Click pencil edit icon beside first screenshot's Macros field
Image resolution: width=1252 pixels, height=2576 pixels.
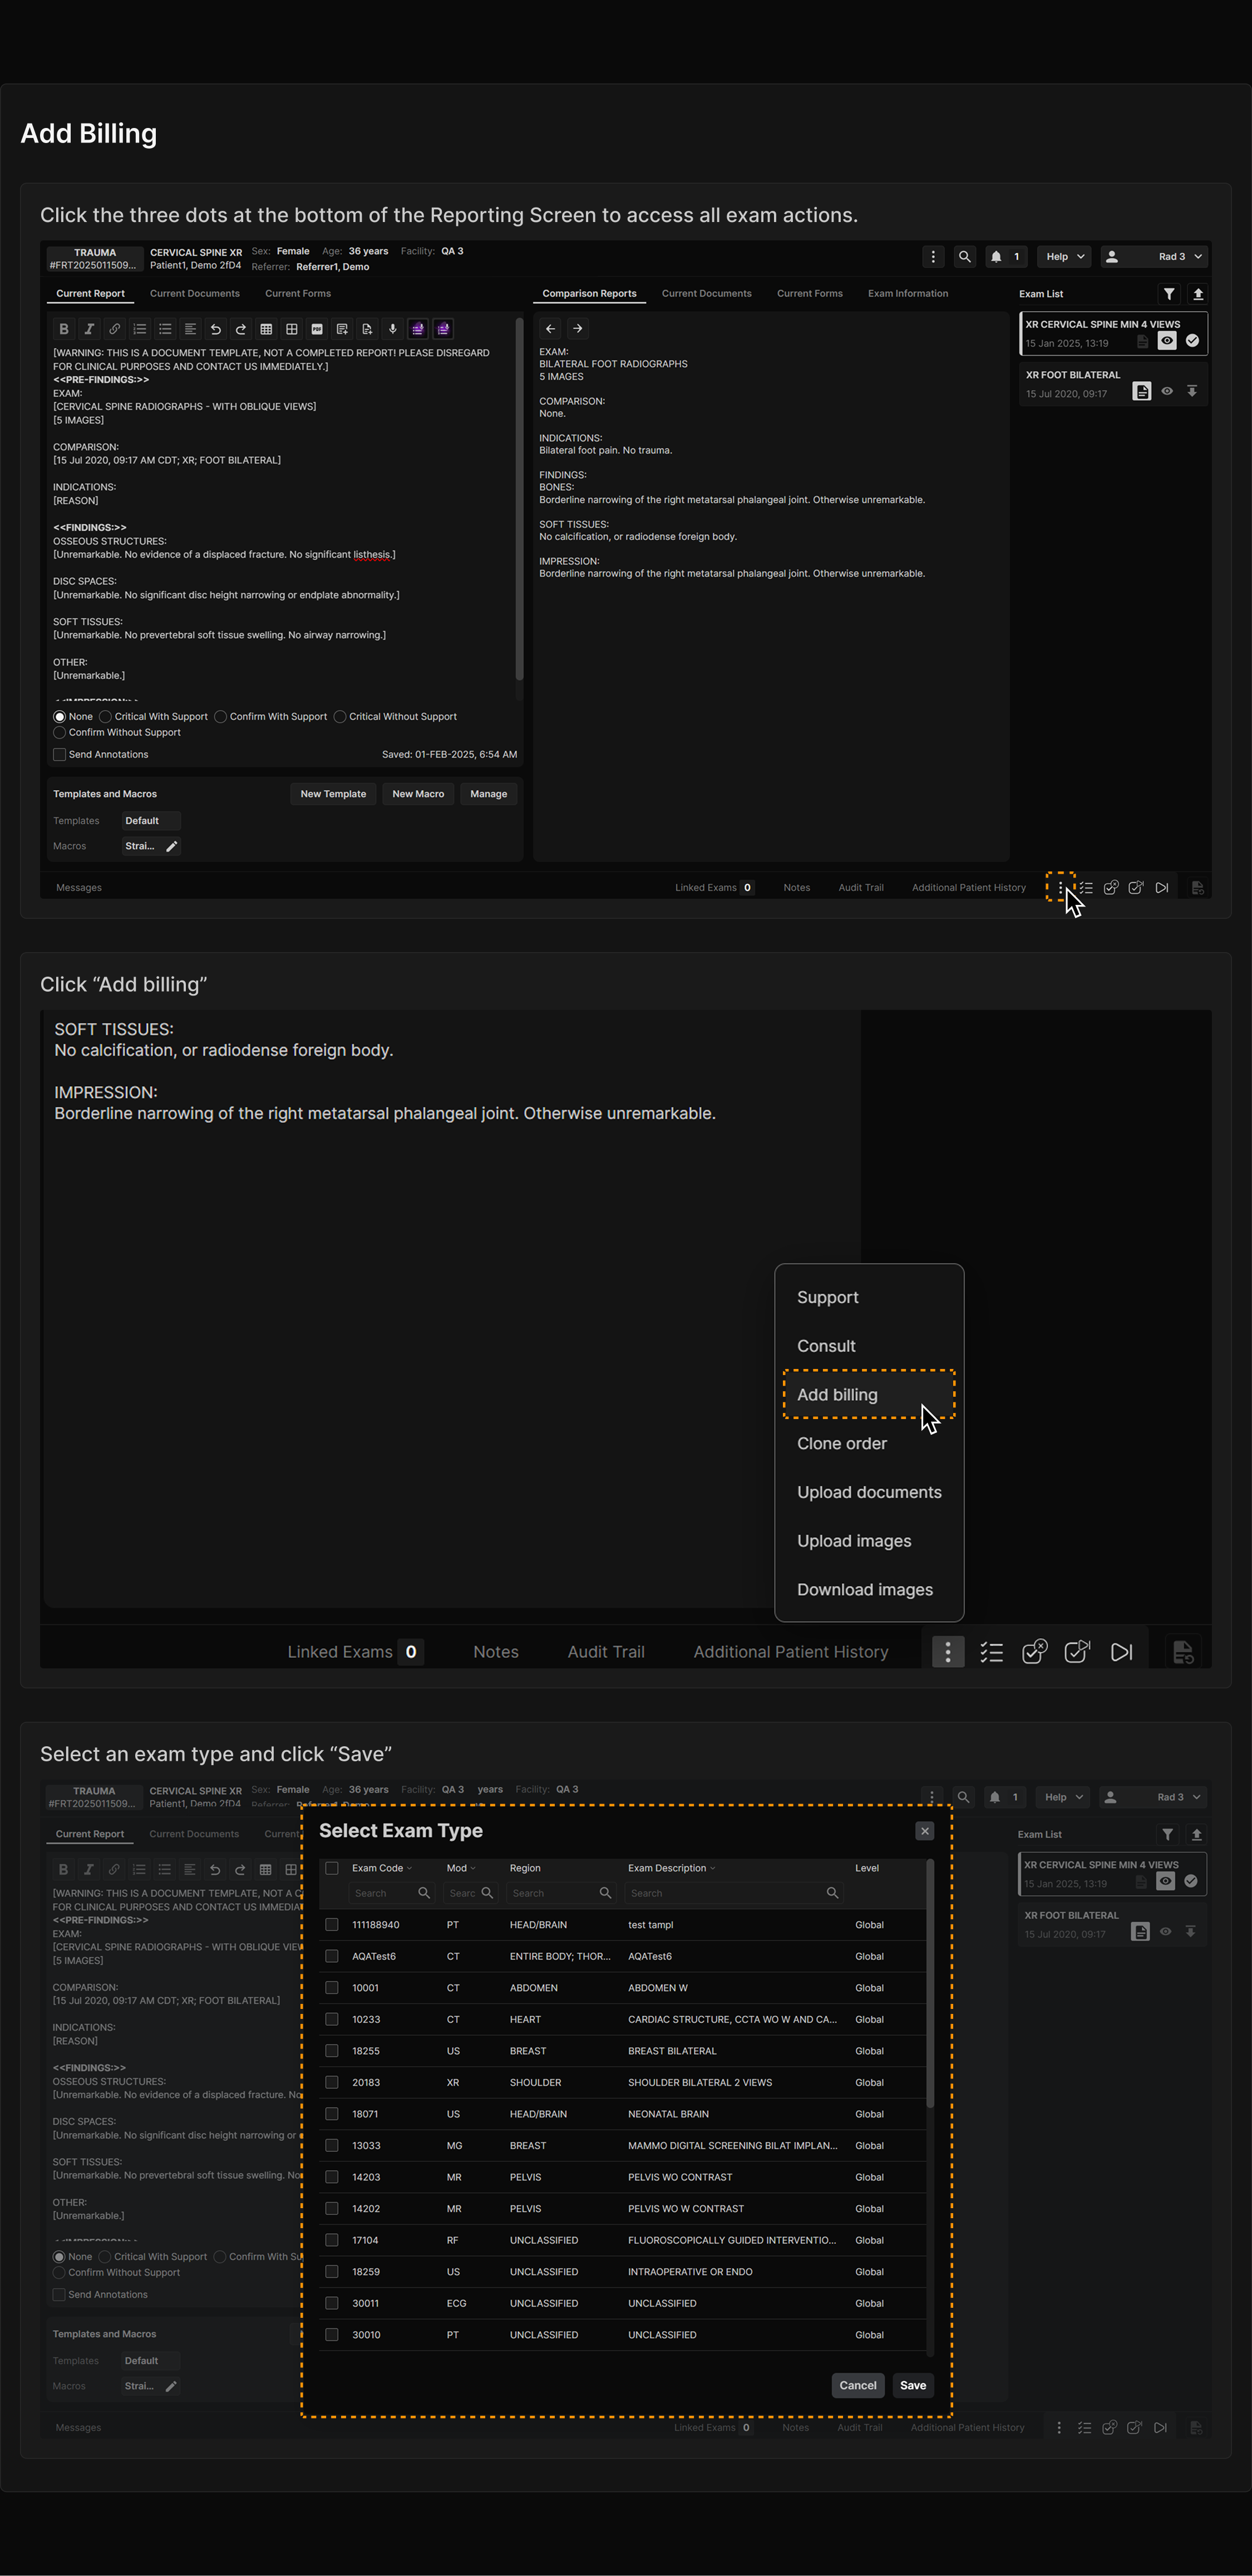point(171,846)
